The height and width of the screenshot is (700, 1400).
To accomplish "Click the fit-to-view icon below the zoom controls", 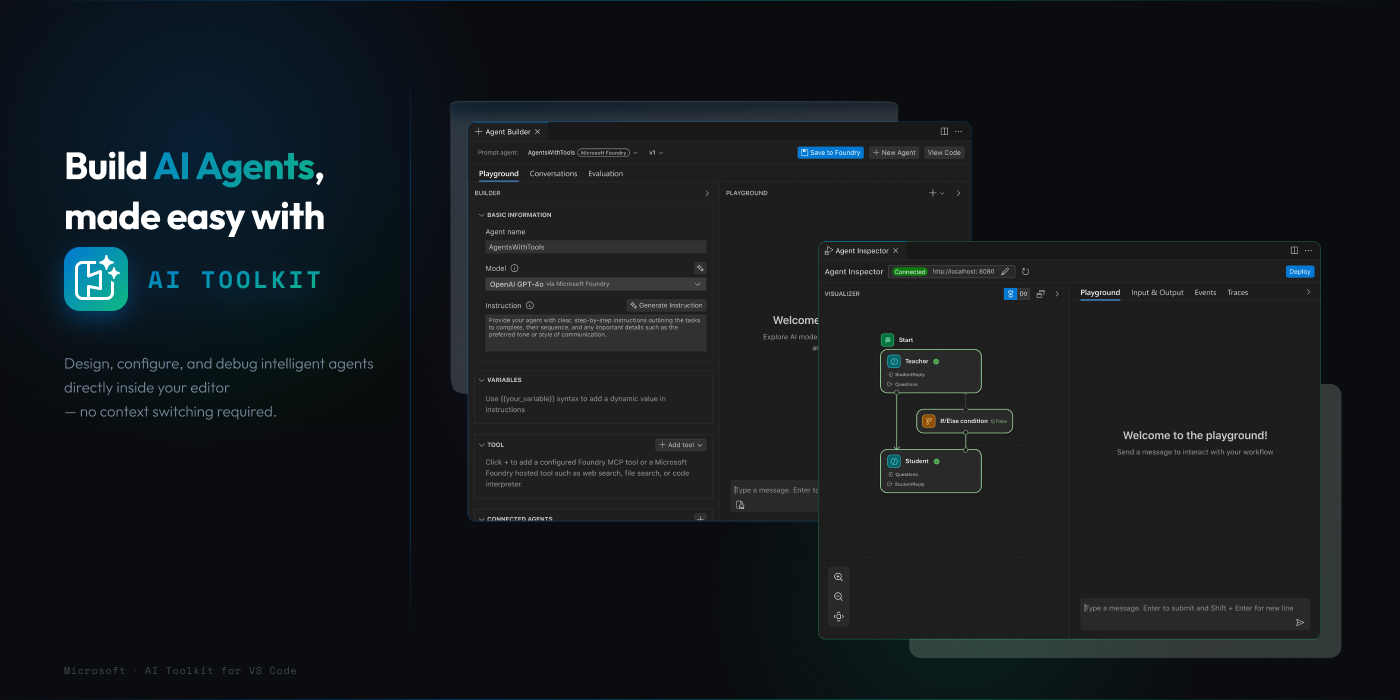I will tap(838, 616).
